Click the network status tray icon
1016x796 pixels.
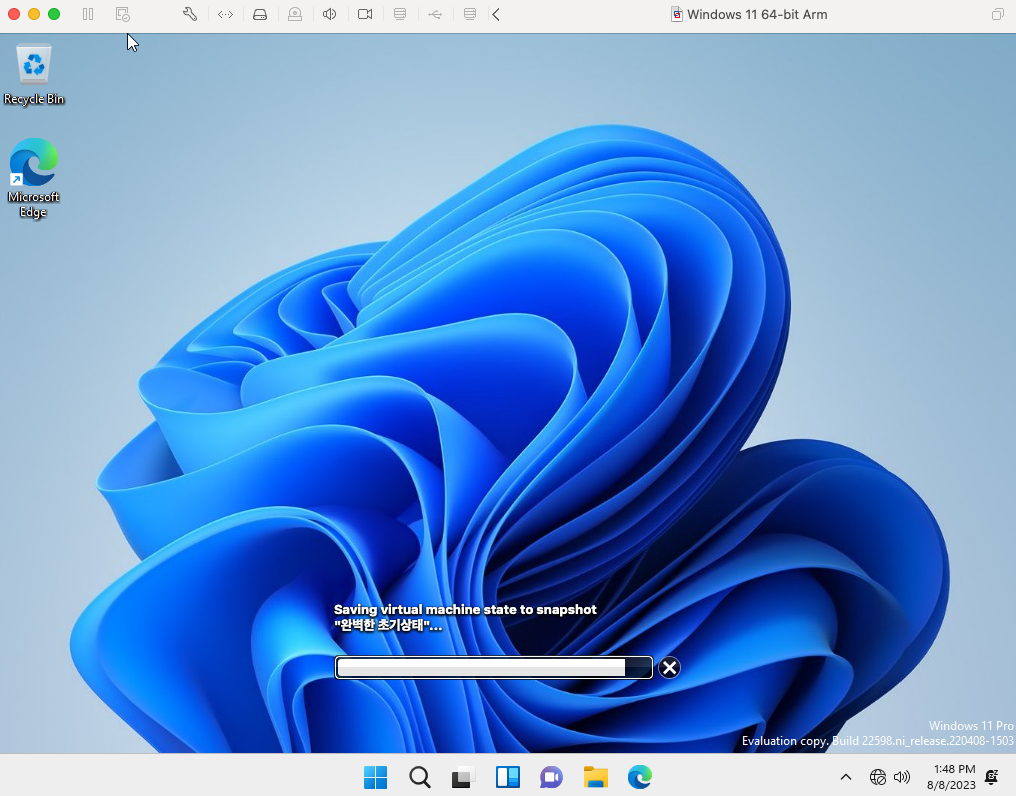(878, 777)
